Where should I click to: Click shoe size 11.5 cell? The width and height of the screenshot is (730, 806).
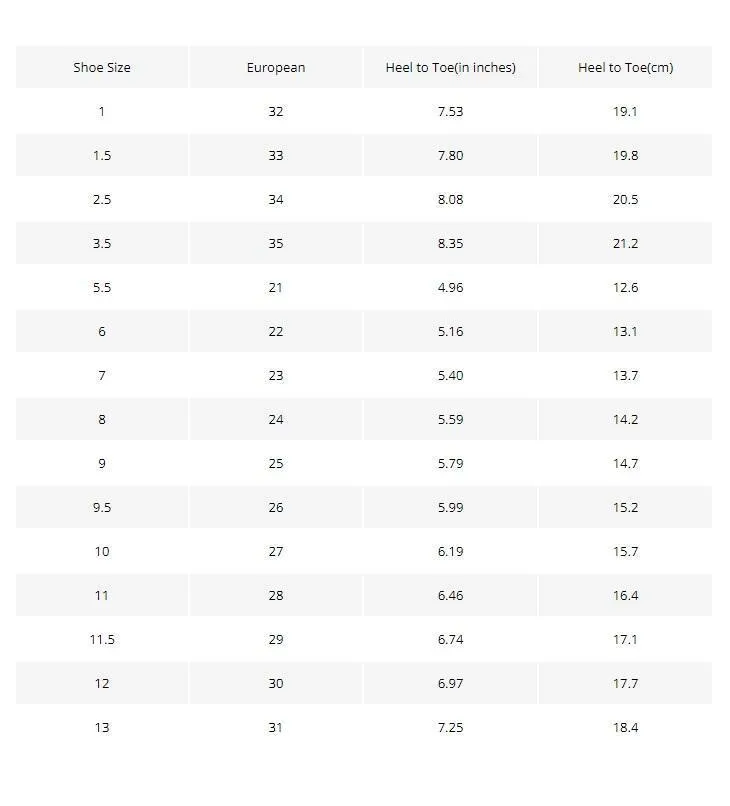[x=102, y=639]
